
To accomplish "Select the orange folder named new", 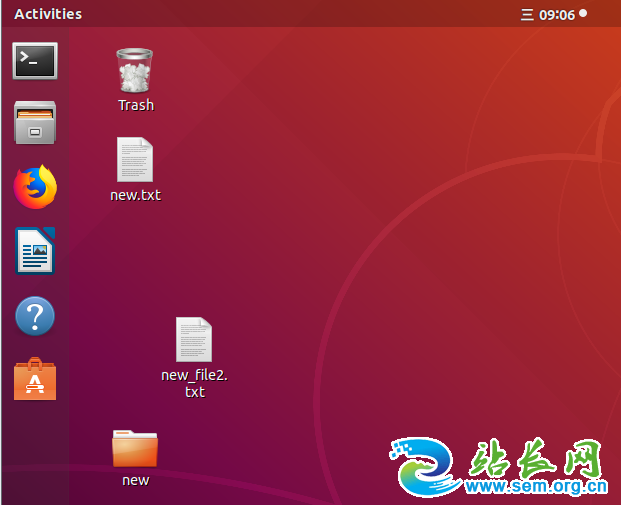I will (x=135, y=448).
